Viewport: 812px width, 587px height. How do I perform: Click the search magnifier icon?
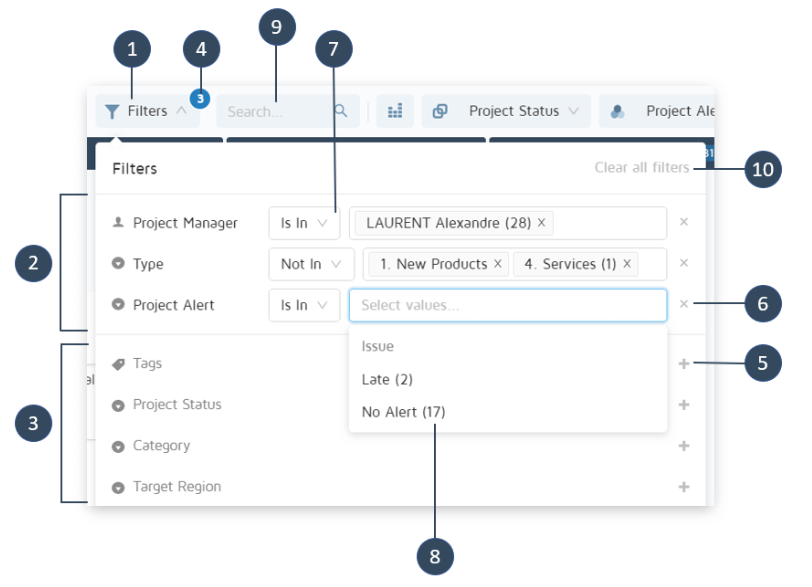click(341, 112)
